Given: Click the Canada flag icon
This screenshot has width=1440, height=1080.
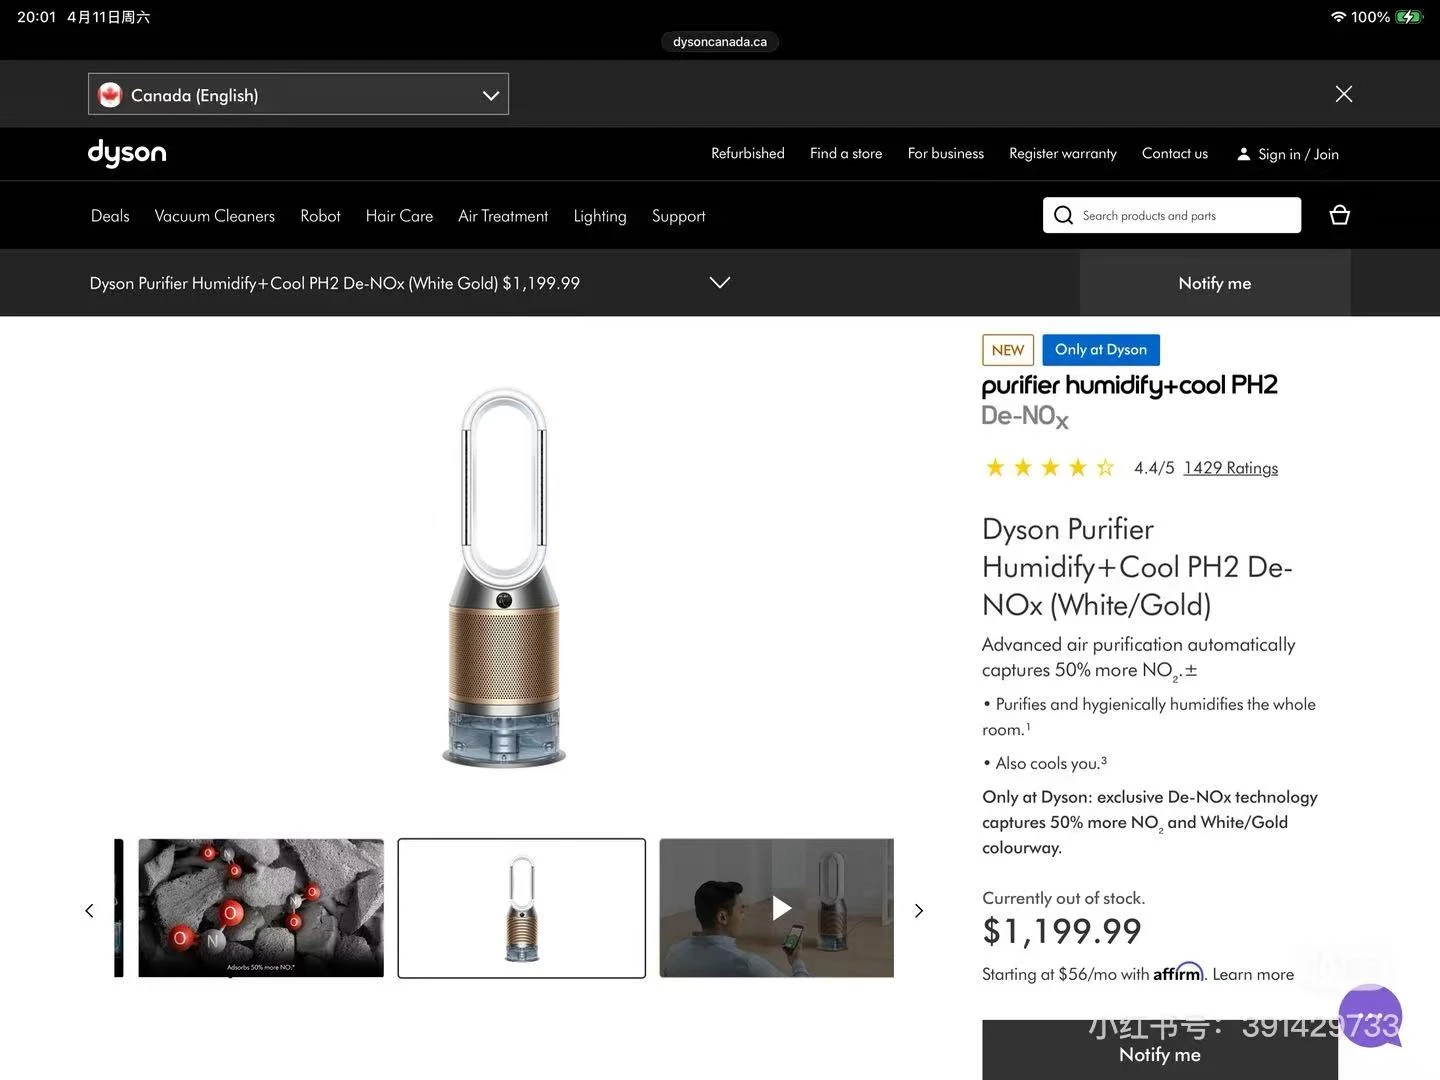Looking at the screenshot, I should [x=110, y=95].
